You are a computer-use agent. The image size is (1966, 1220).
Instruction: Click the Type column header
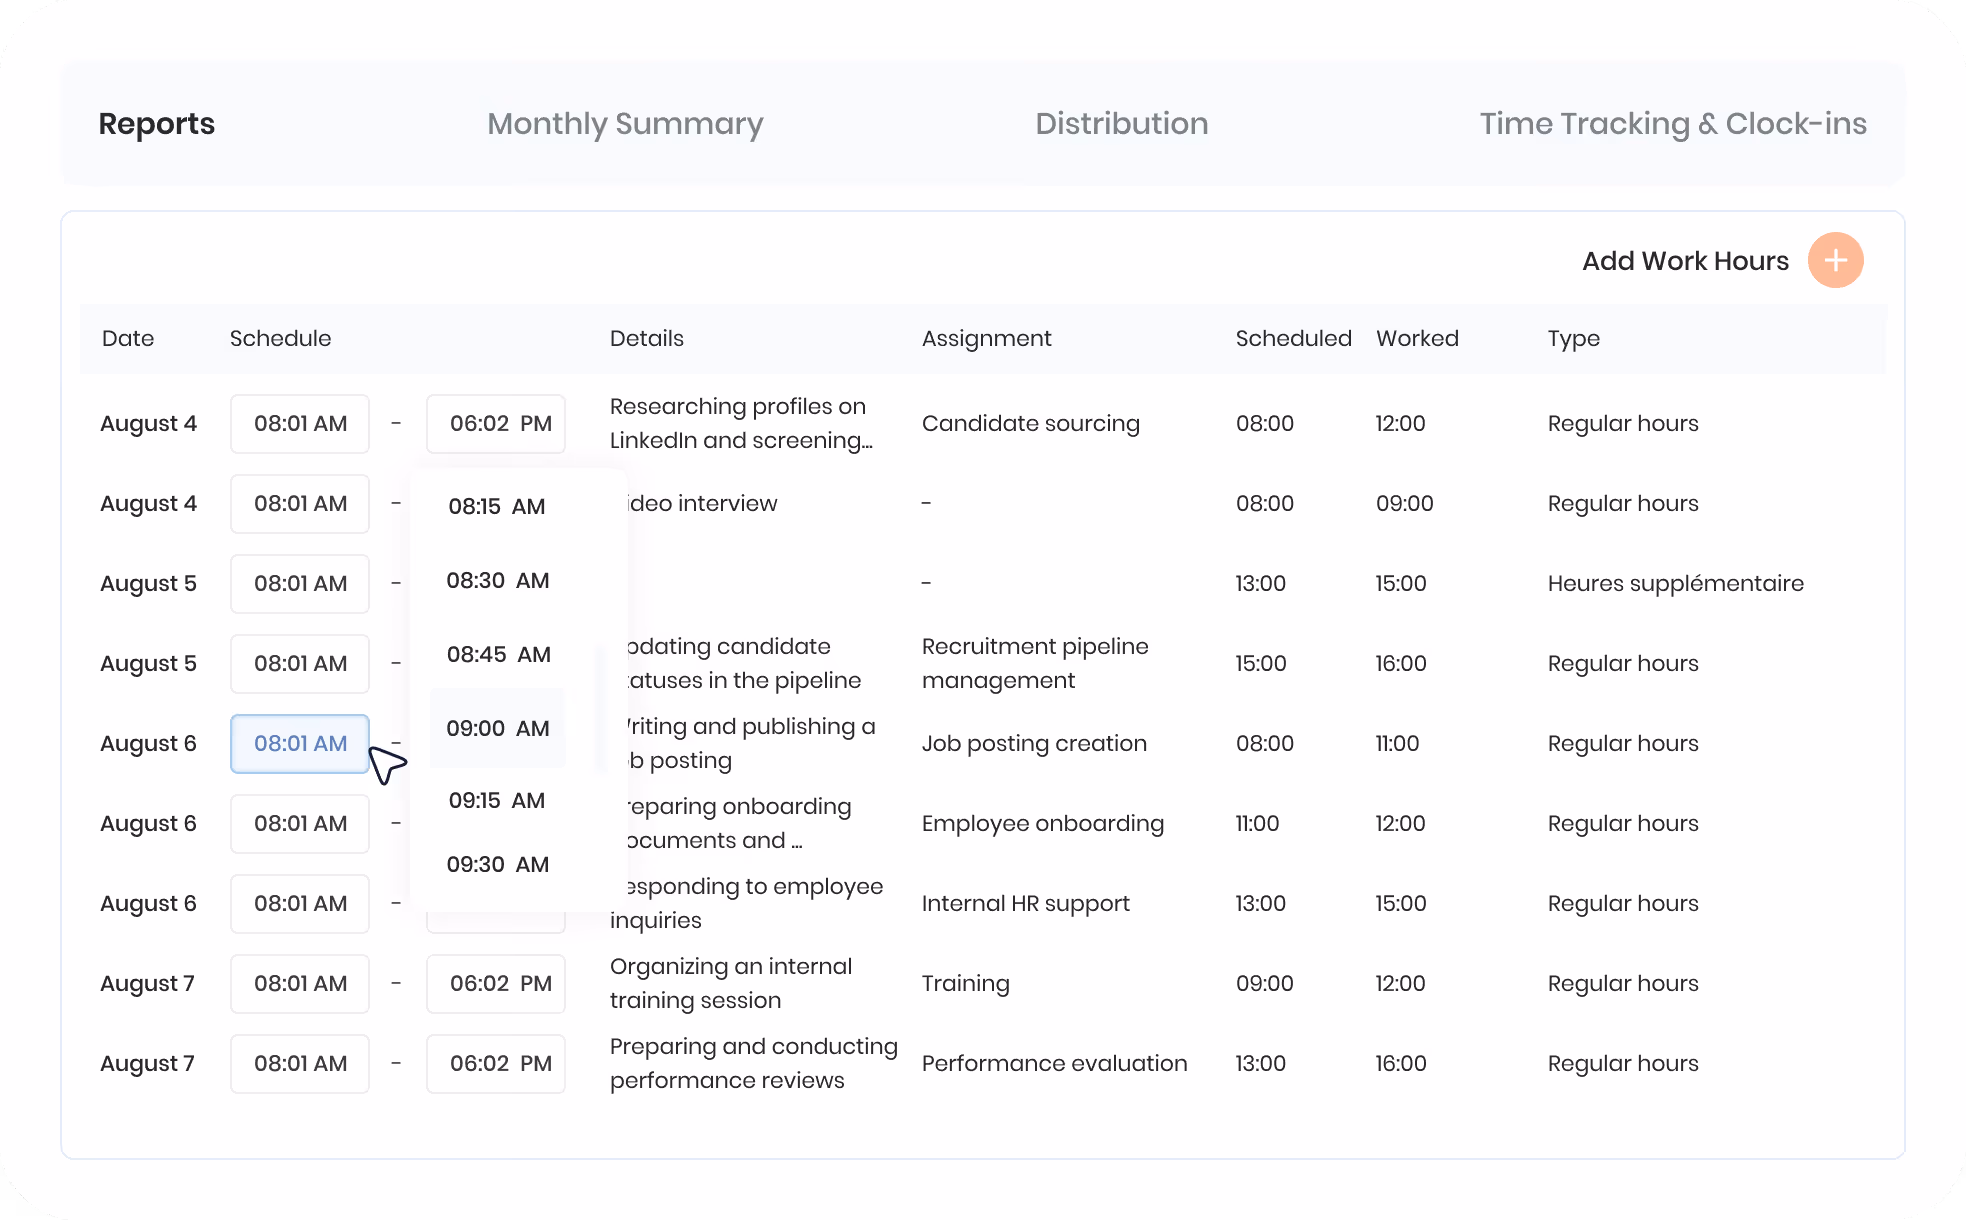click(x=1573, y=339)
